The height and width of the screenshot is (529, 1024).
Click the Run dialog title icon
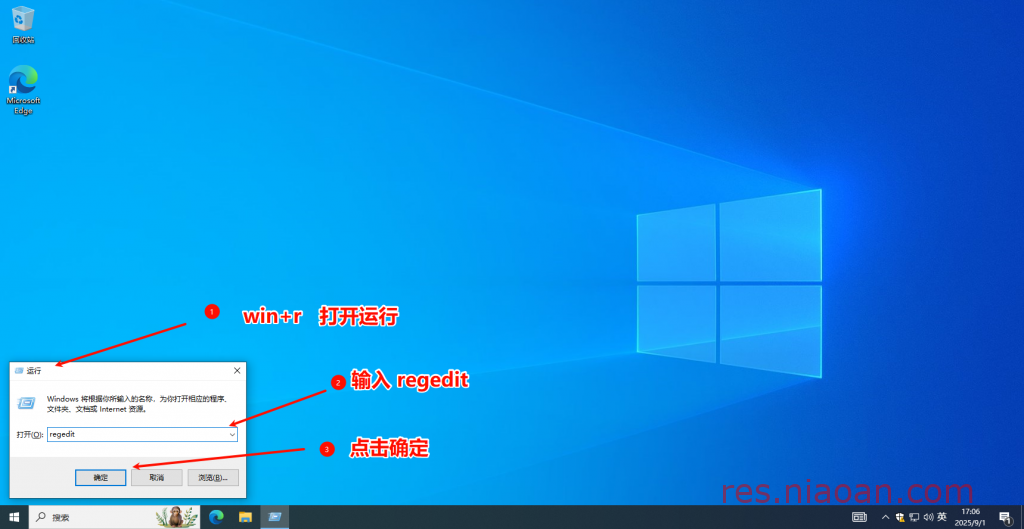pos(19,370)
